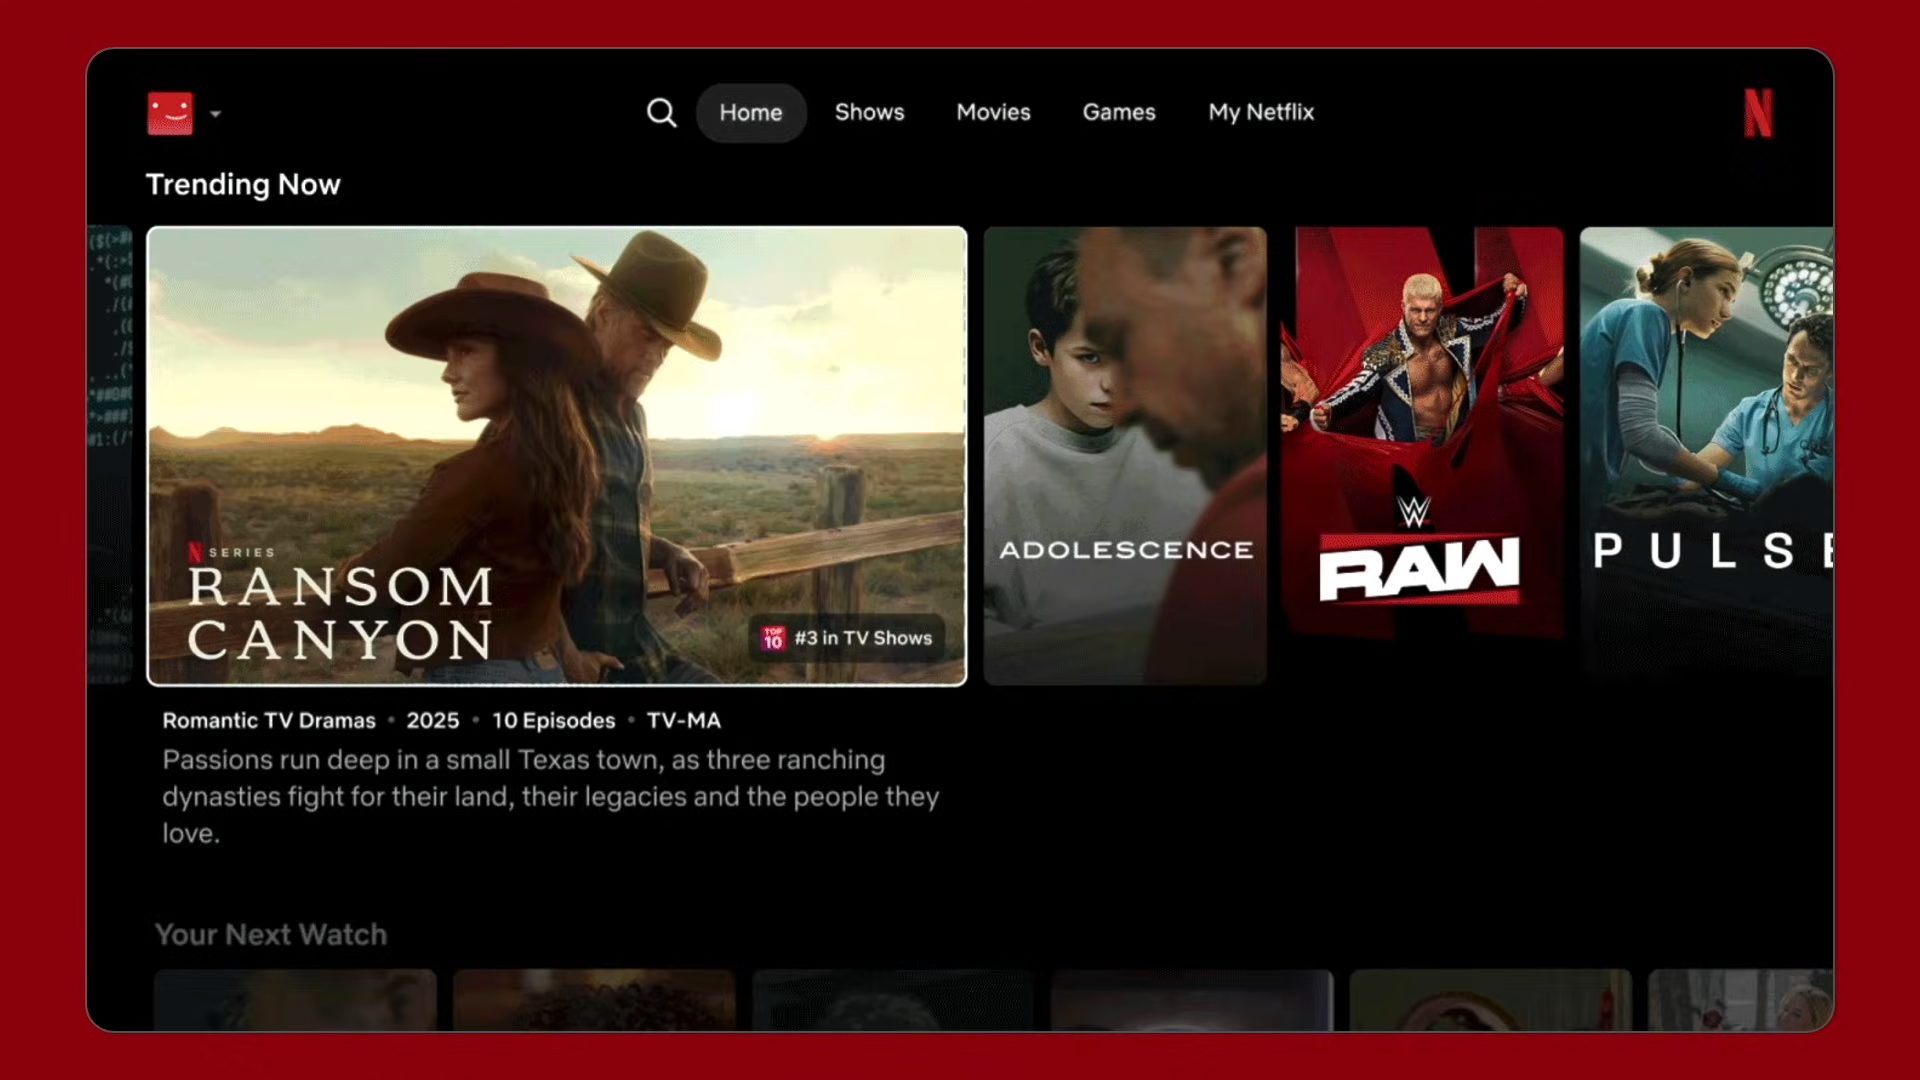This screenshot has width=1920, height=1080.
Task: Expand the profile switcher dropdown arrow
Action: pyautogui.click(x=215, y=114)
